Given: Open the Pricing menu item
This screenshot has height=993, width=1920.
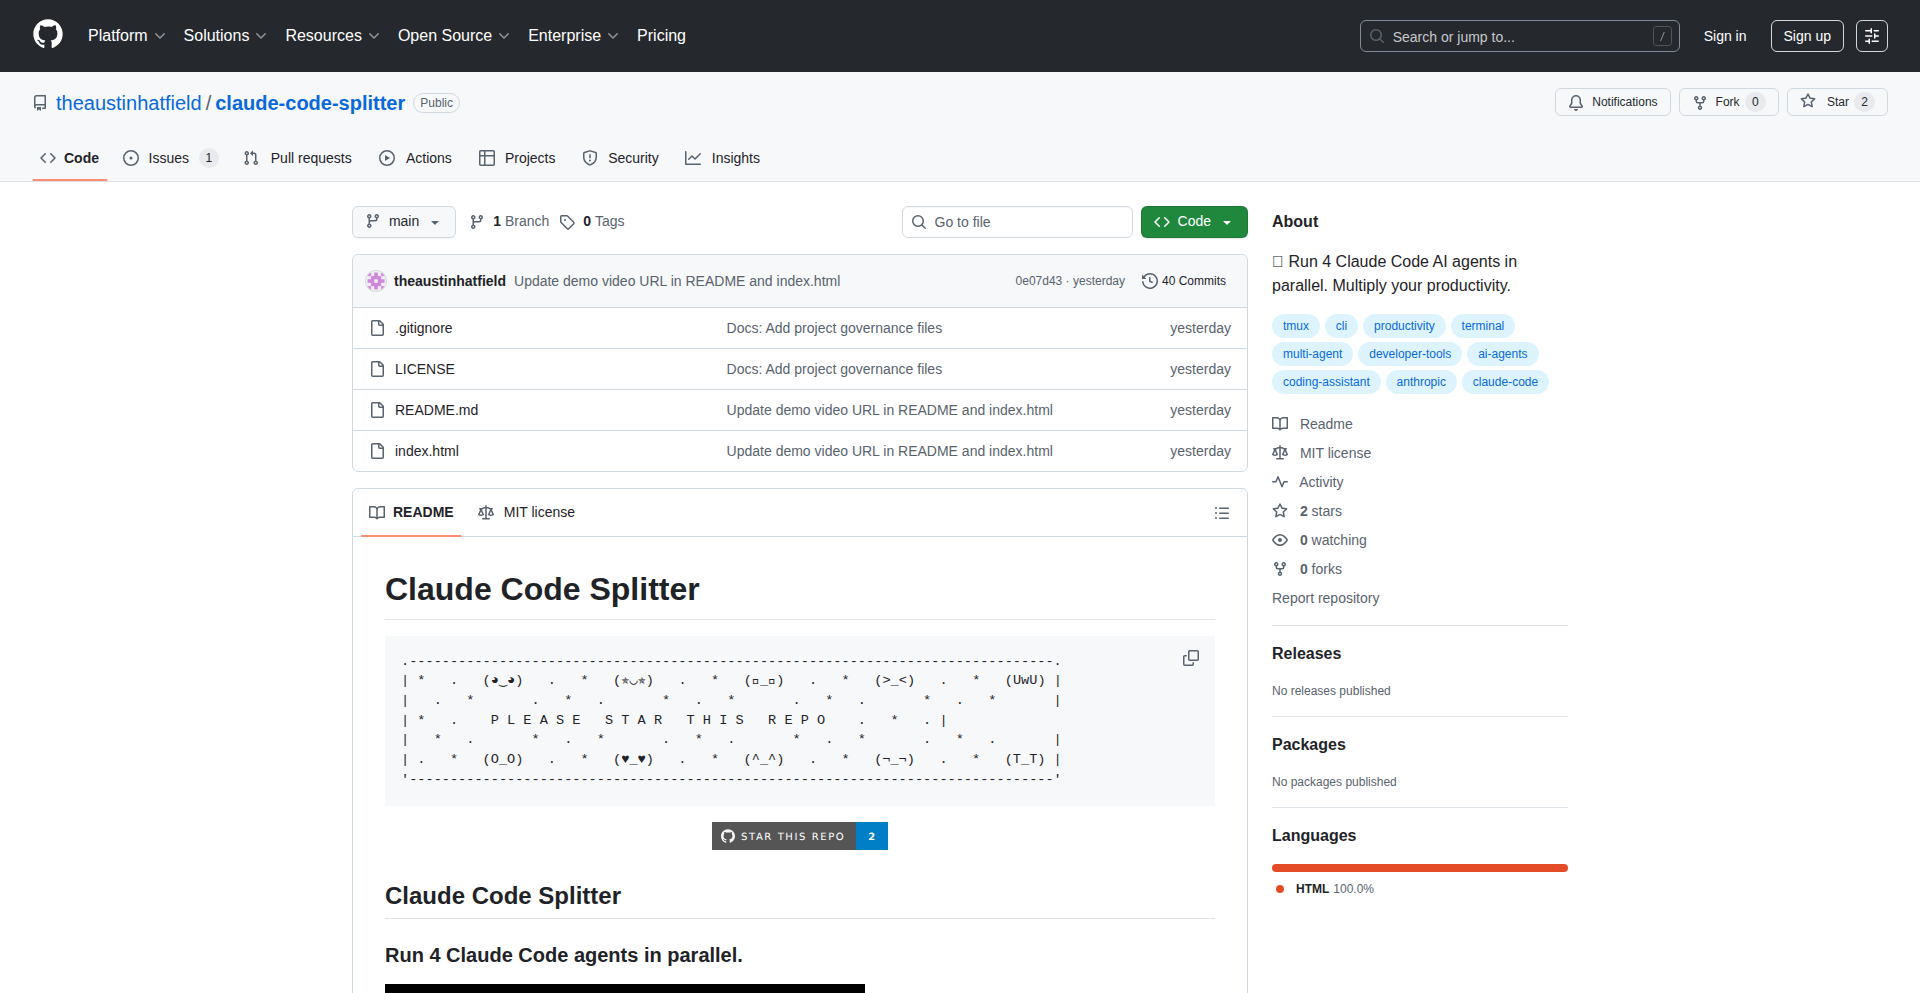Looking at the screenshot, I should (x=661, y=35).
